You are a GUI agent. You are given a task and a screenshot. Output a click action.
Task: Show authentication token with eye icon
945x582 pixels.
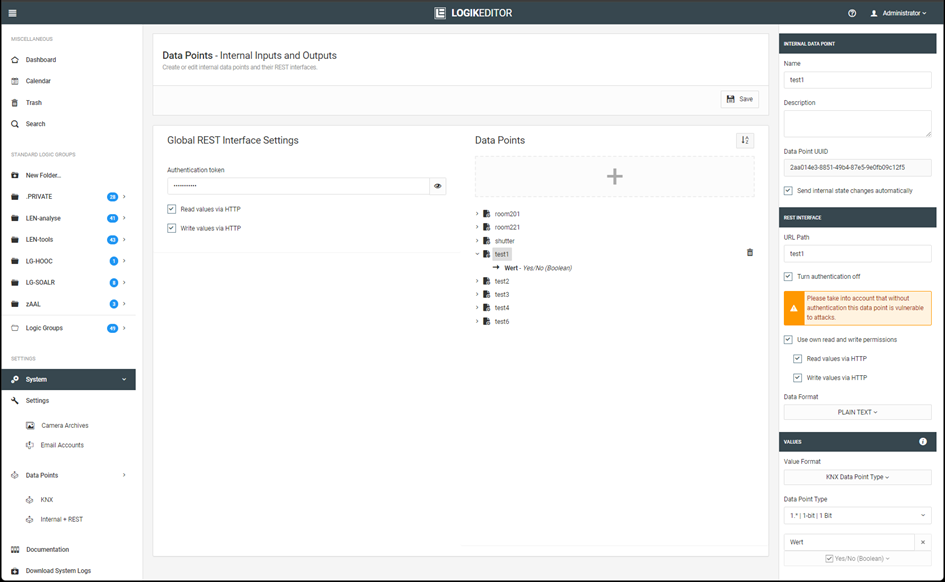pos(438,186)
